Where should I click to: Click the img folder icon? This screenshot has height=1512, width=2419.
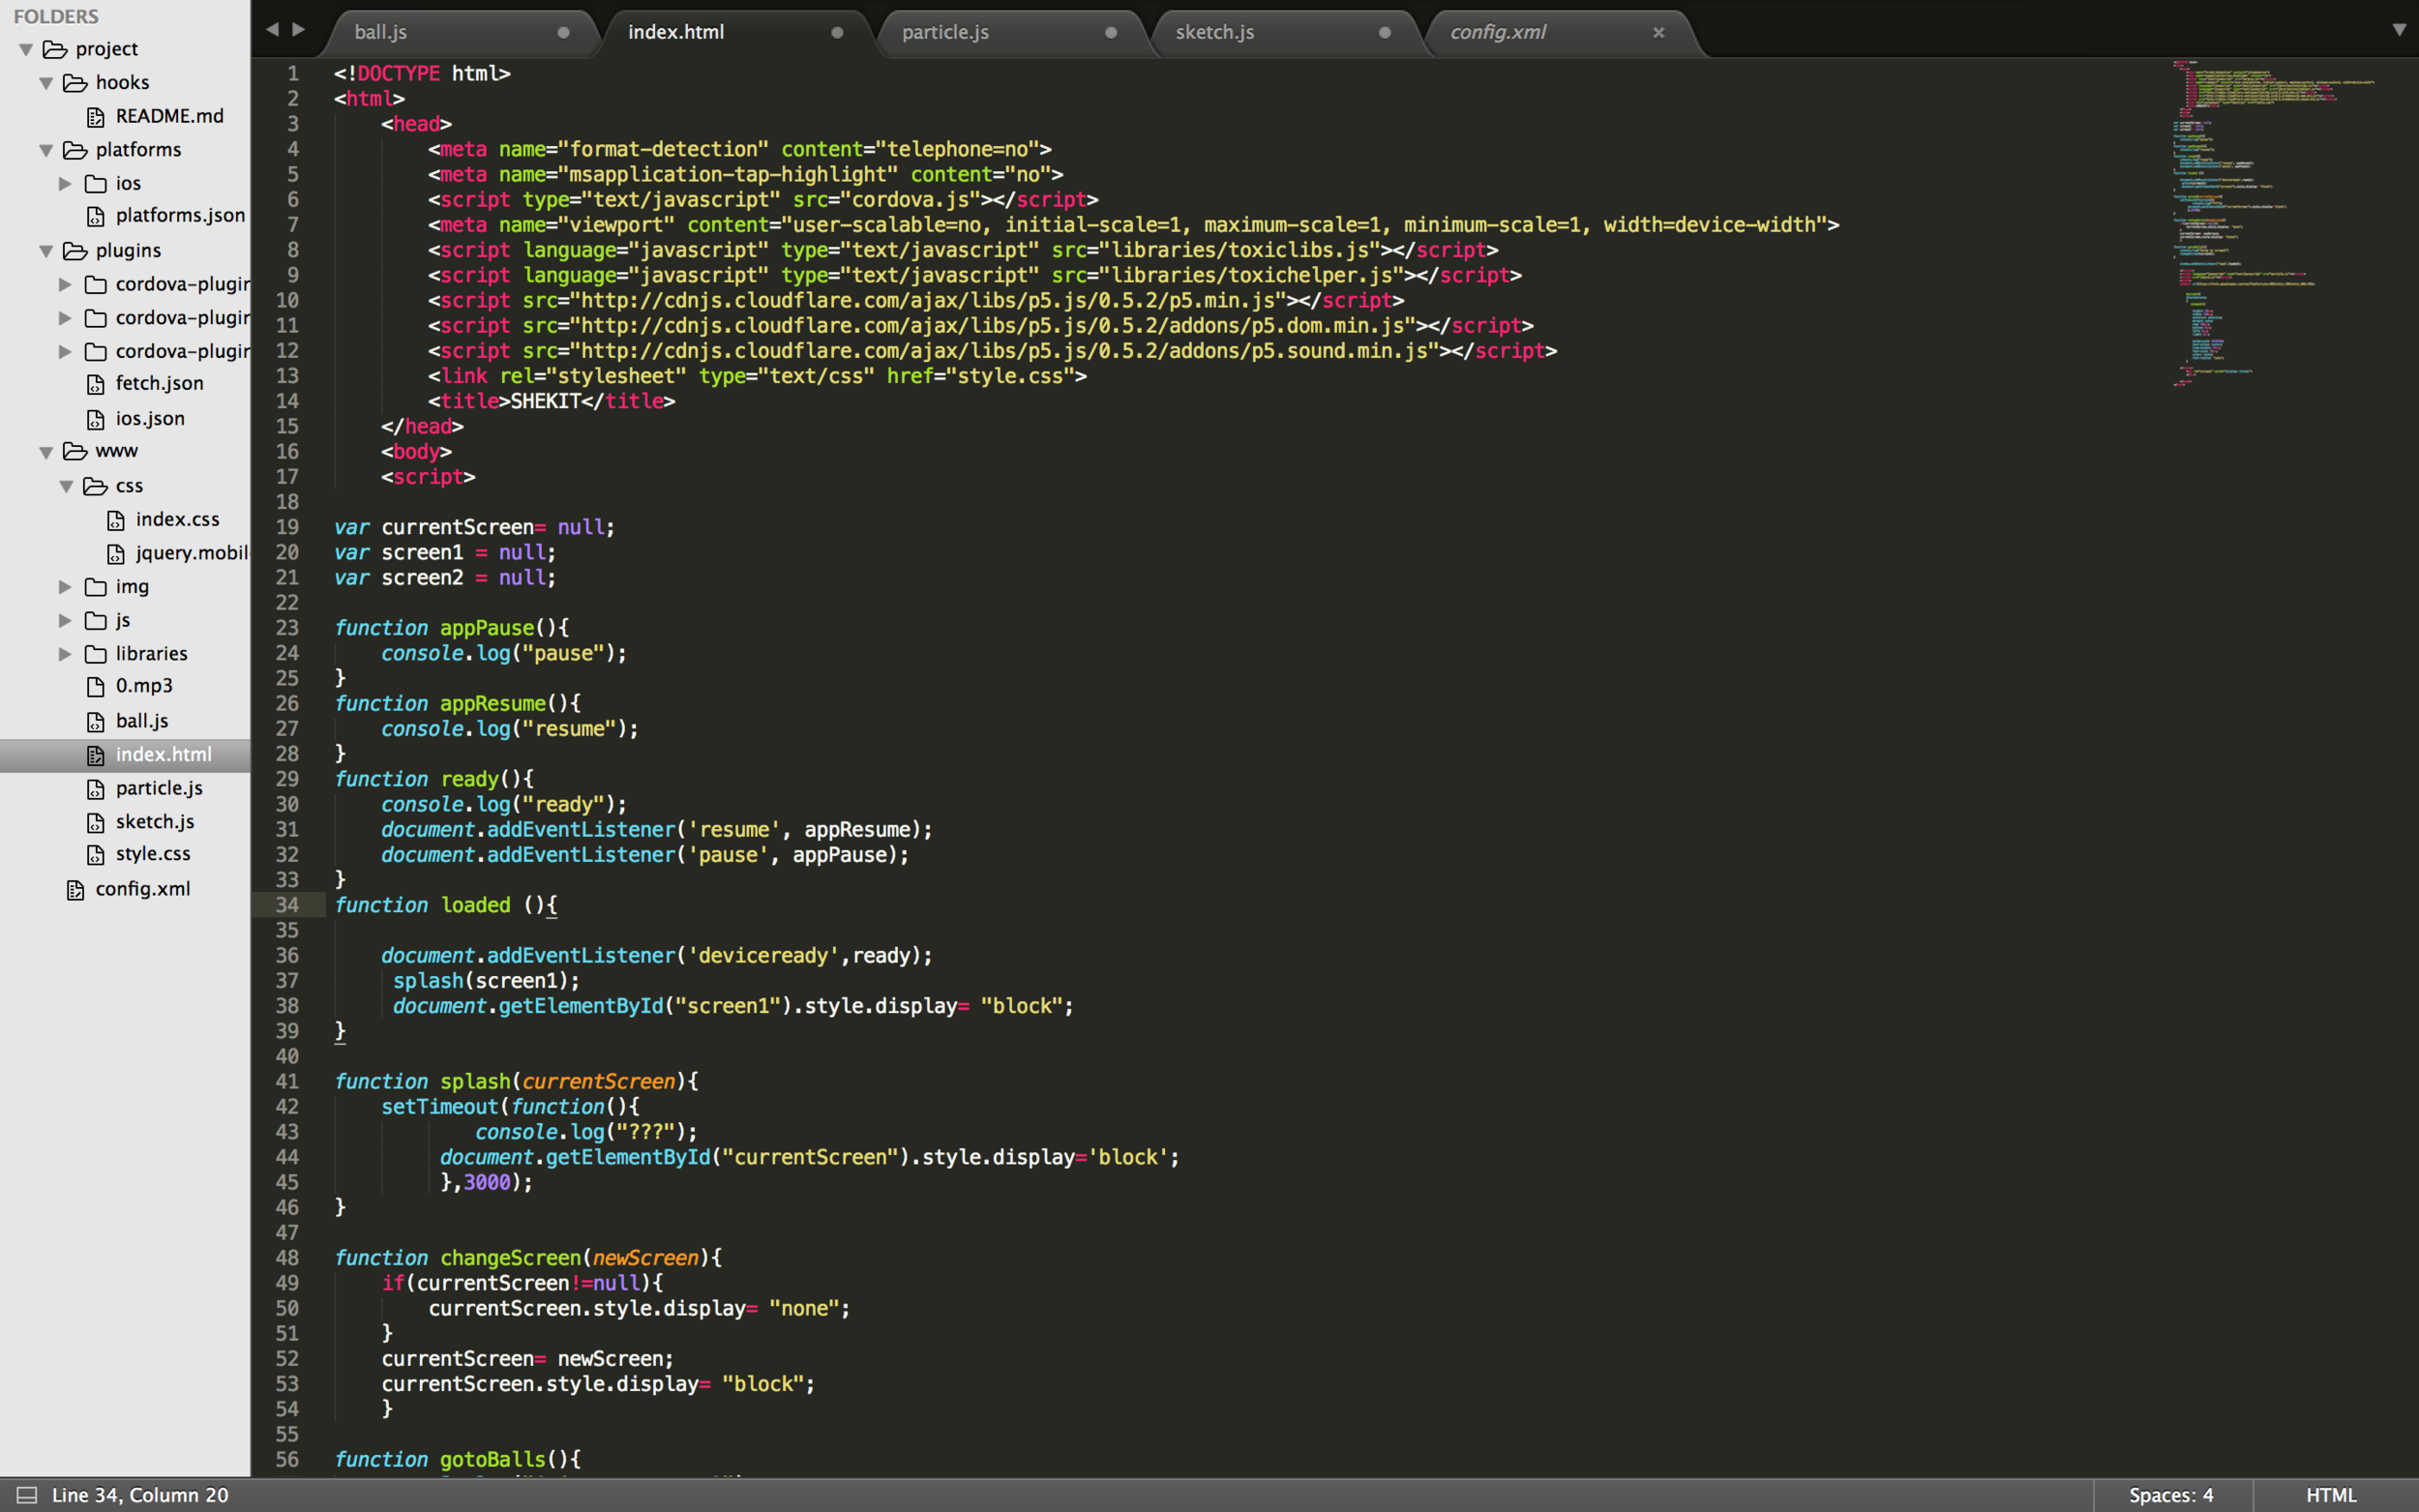[96, 587]
